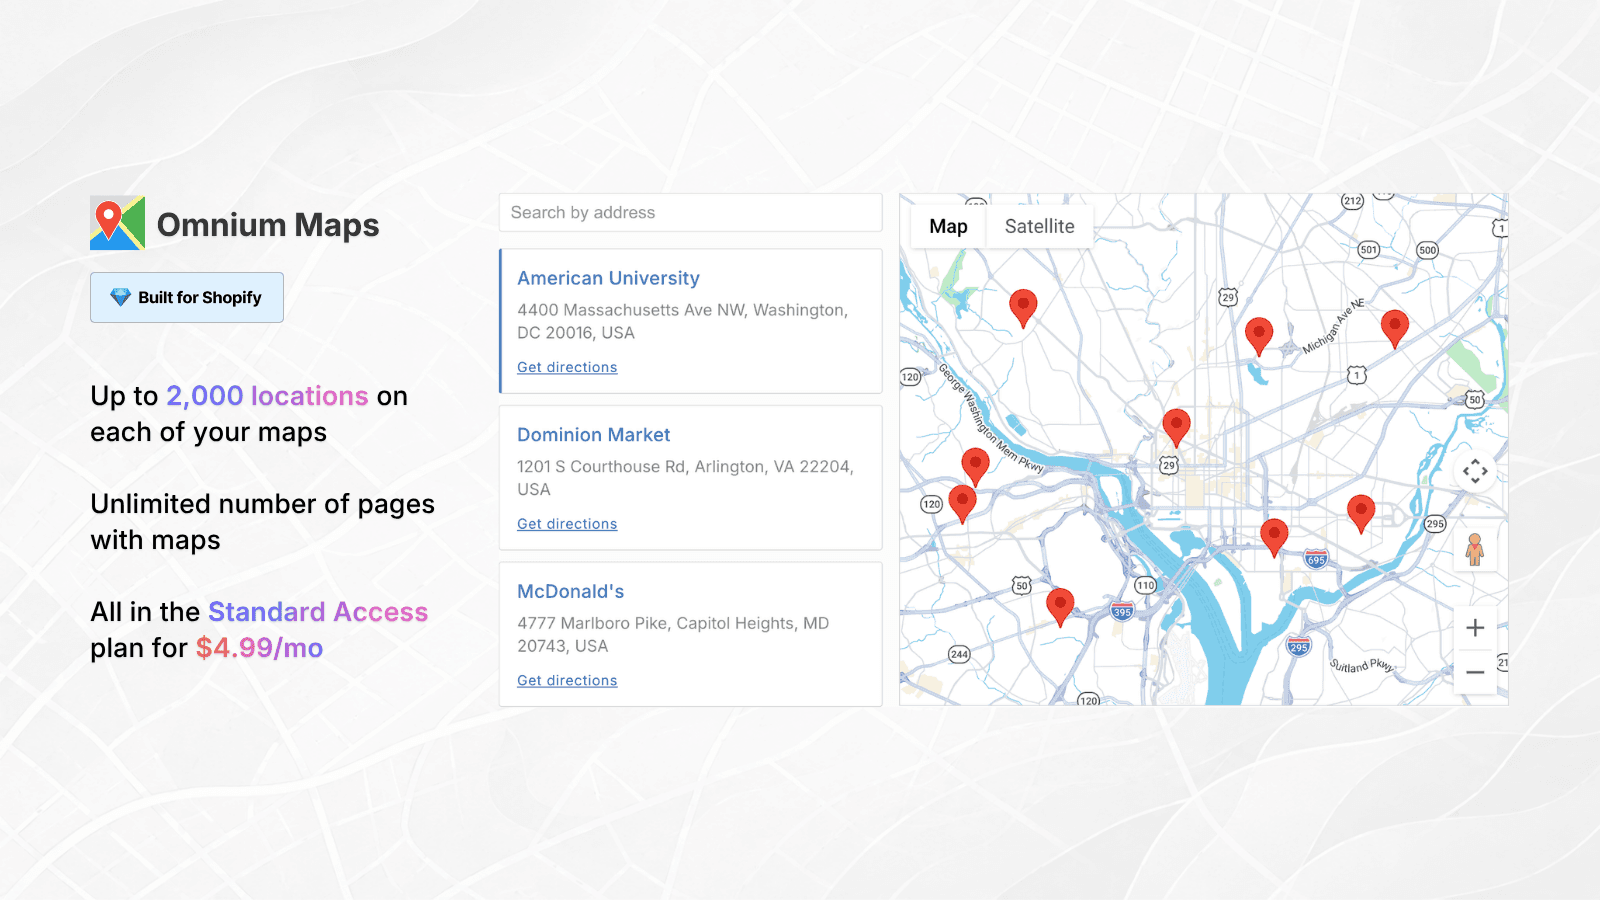Open Get directions for American University

[x=567, y=367]
